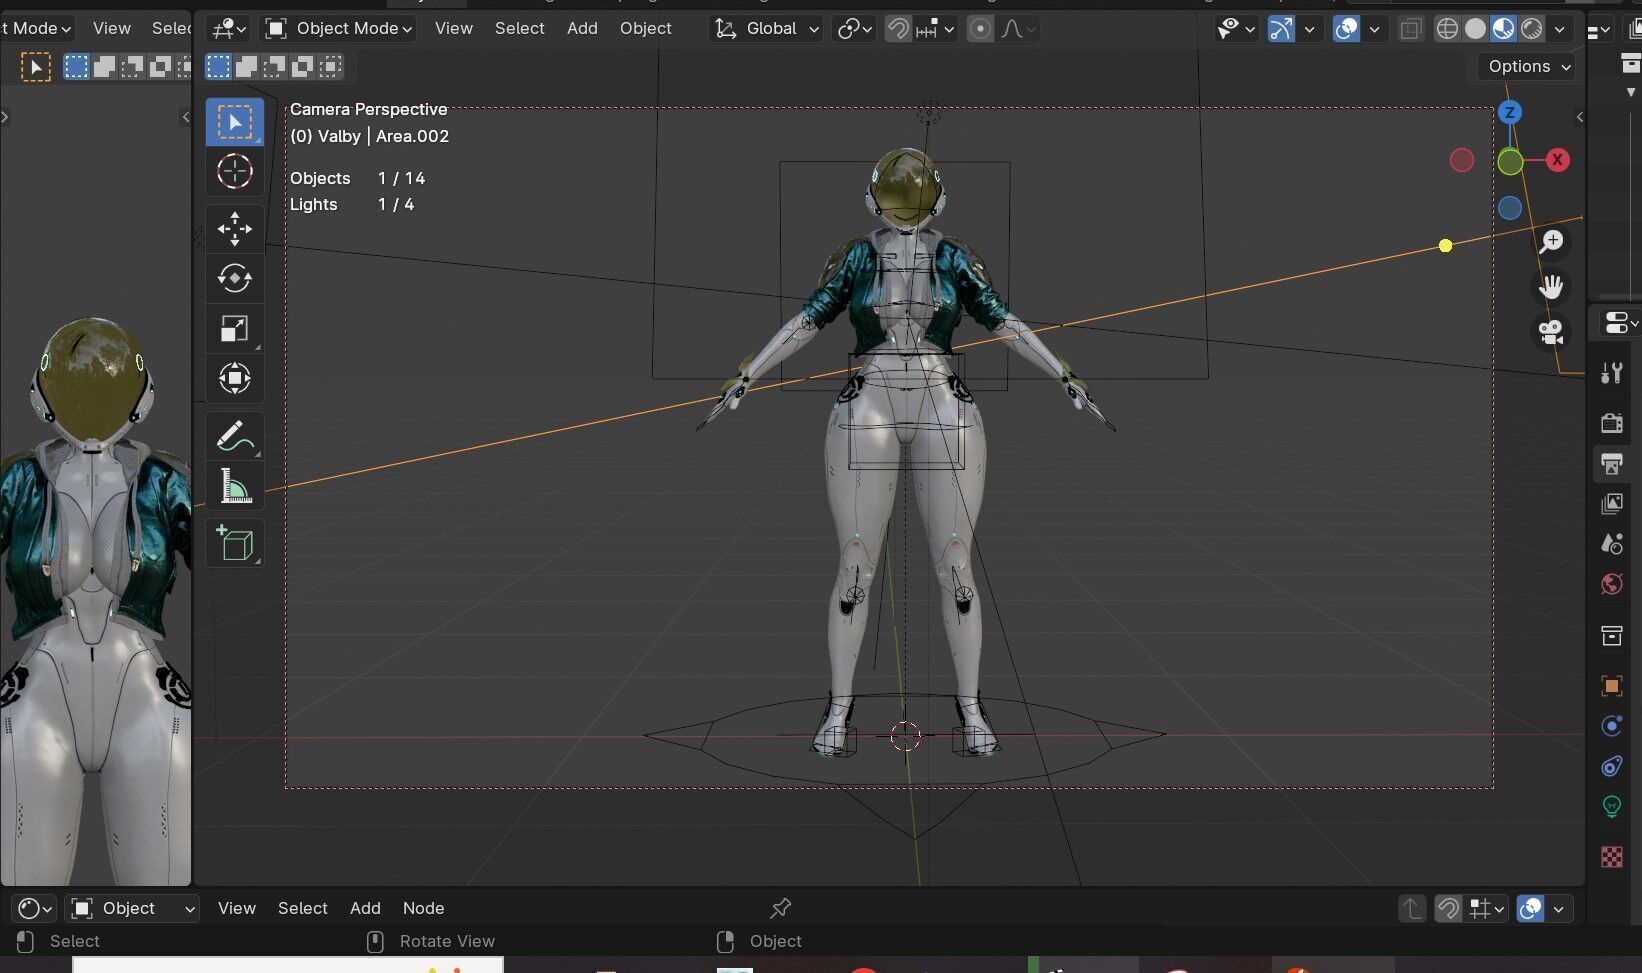Viewport: 1642px width, 973px height.
Task: Expand the overlays options dropdown arrow
Action: (x=1375, y=29)
